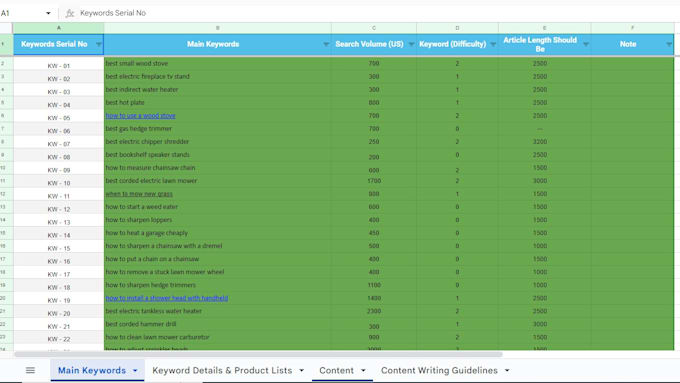Viewport: 680px width, 383px height.
Task: Open Content Writing Guidelines tab arrow
Action: click(507, 370)
